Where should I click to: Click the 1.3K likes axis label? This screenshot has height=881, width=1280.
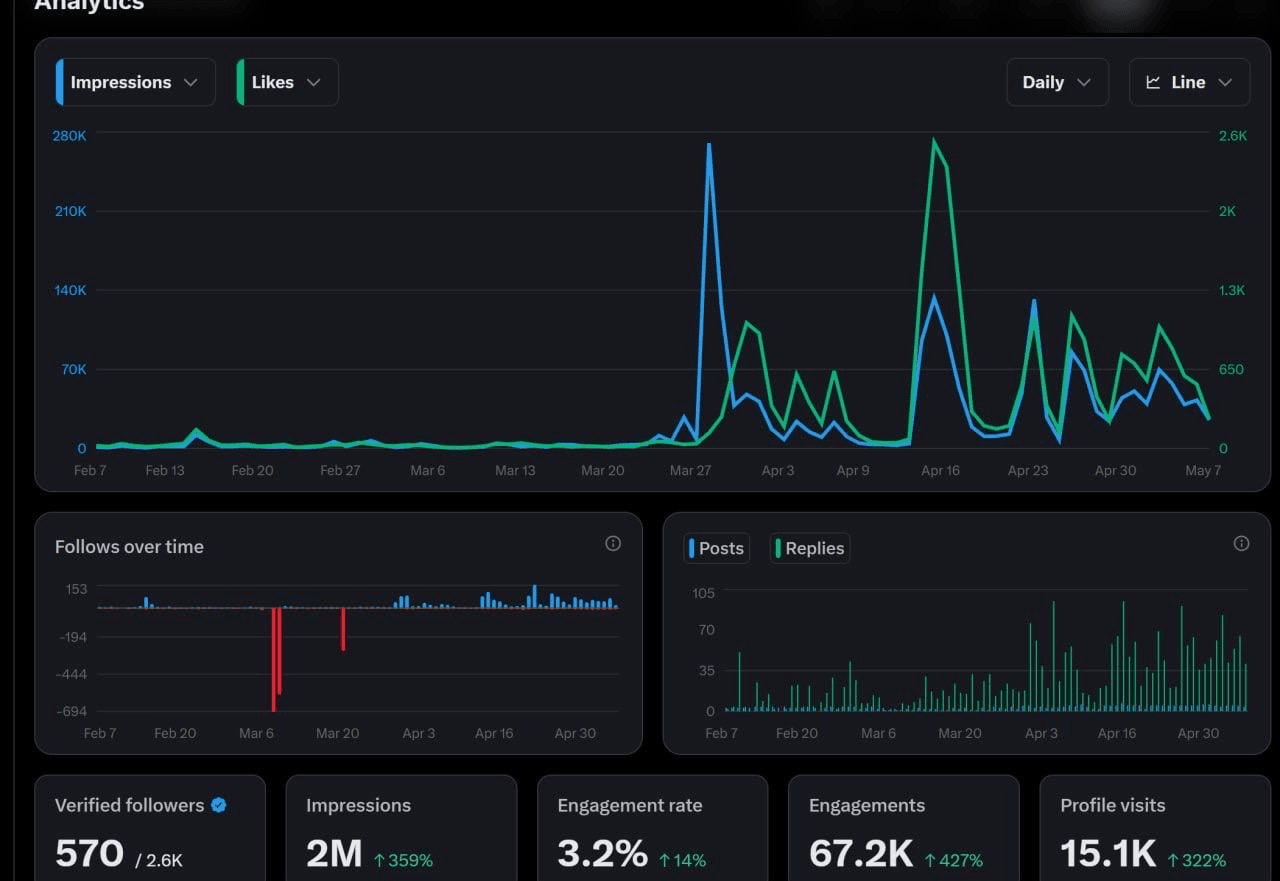pyautogui.click(x=1233, y=290)
